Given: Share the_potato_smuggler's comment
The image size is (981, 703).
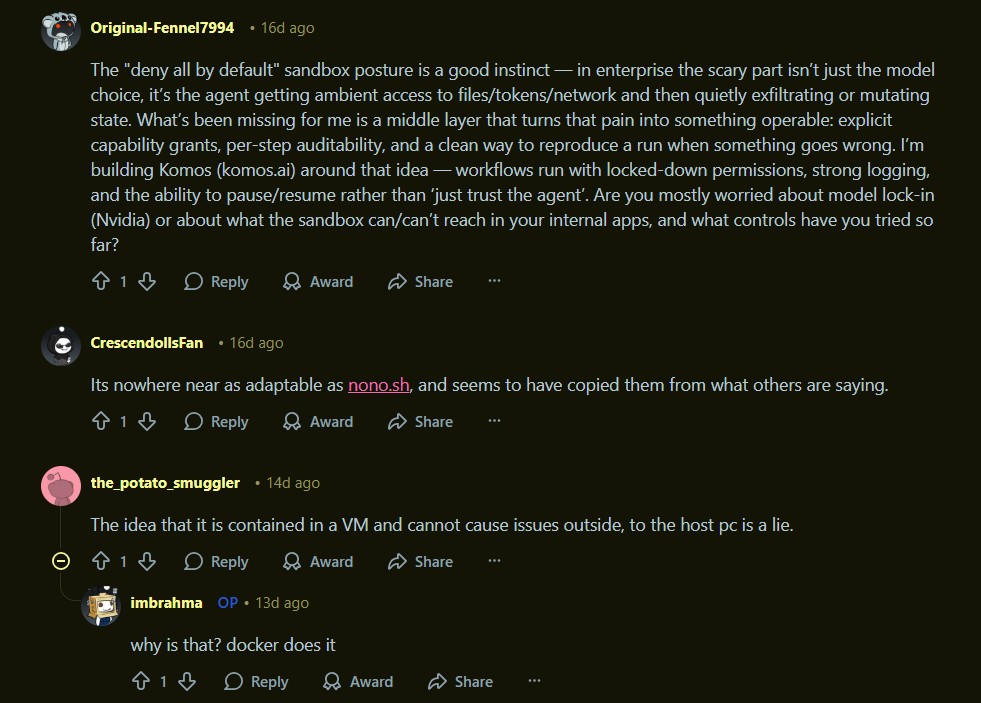Looking at the screenshot, I should (x=420, y=562).
